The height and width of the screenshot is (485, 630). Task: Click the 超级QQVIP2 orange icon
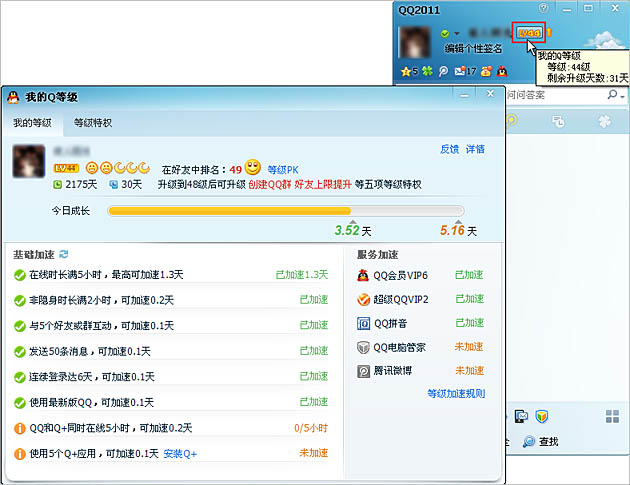[x=364, y=299]
